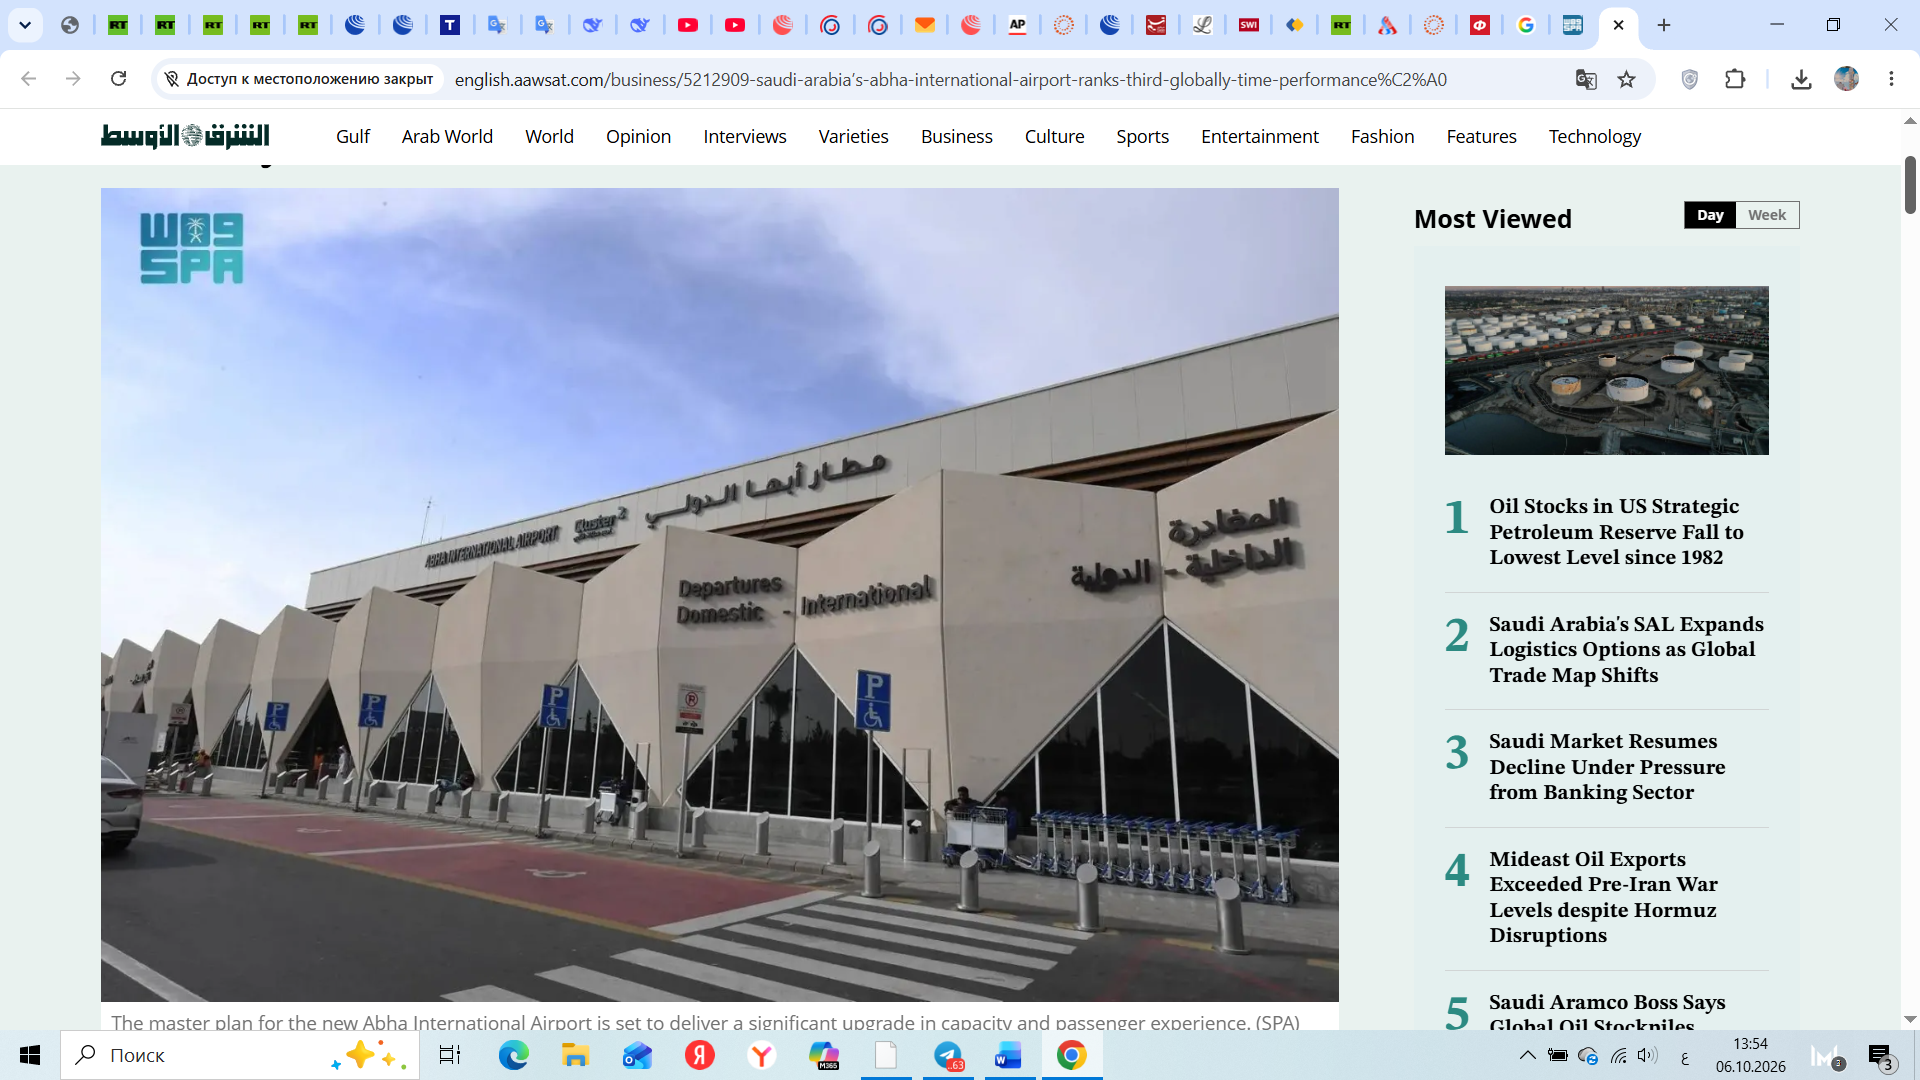Open Microsoft Word from the taskbar
The image size is (1920, 1080).
pos(1009,1055)
